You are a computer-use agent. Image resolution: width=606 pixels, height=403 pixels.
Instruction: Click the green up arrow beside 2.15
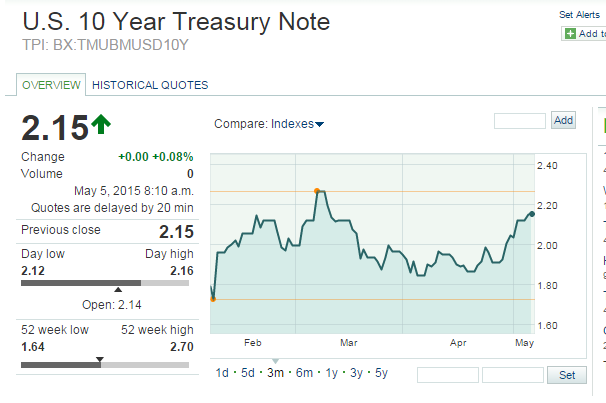coord(101,124)
